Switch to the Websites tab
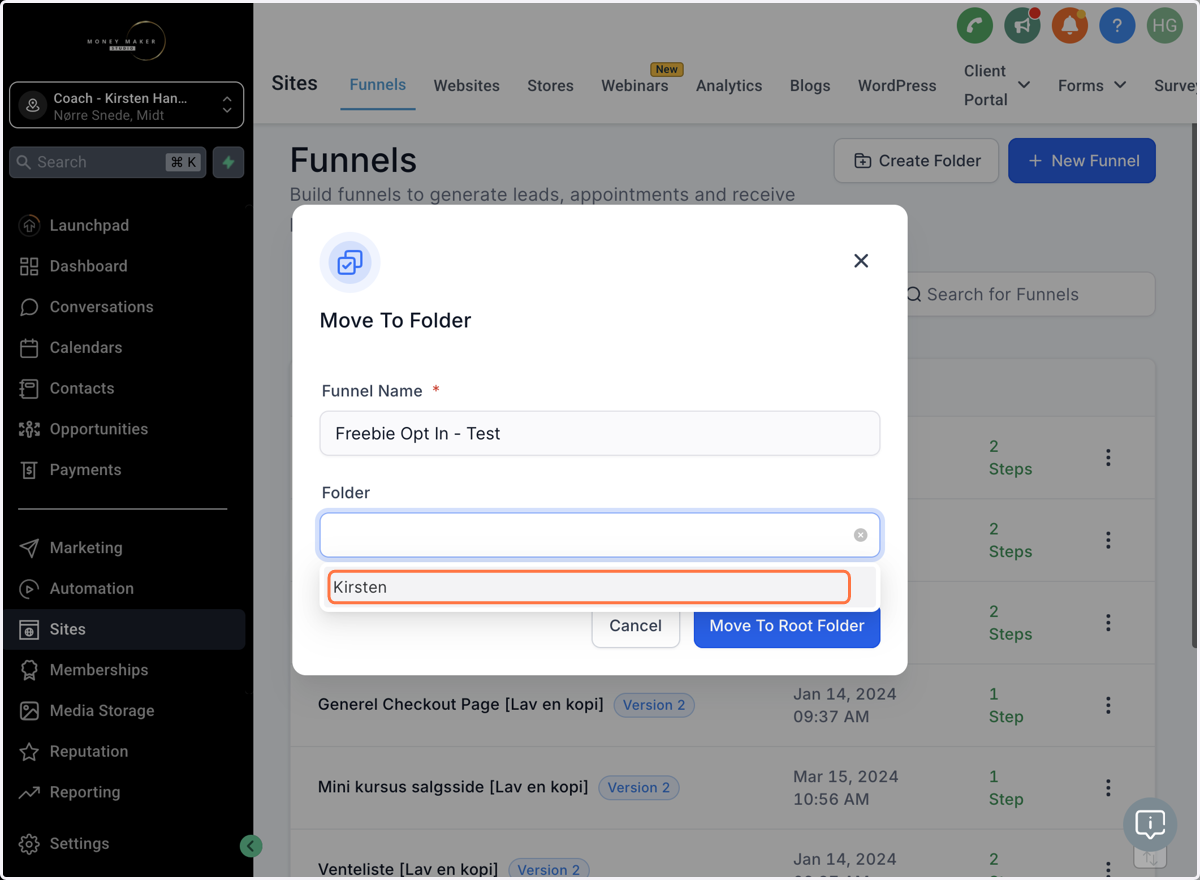1200x880 pixels. pyautogui.click(x=466, y=86)
